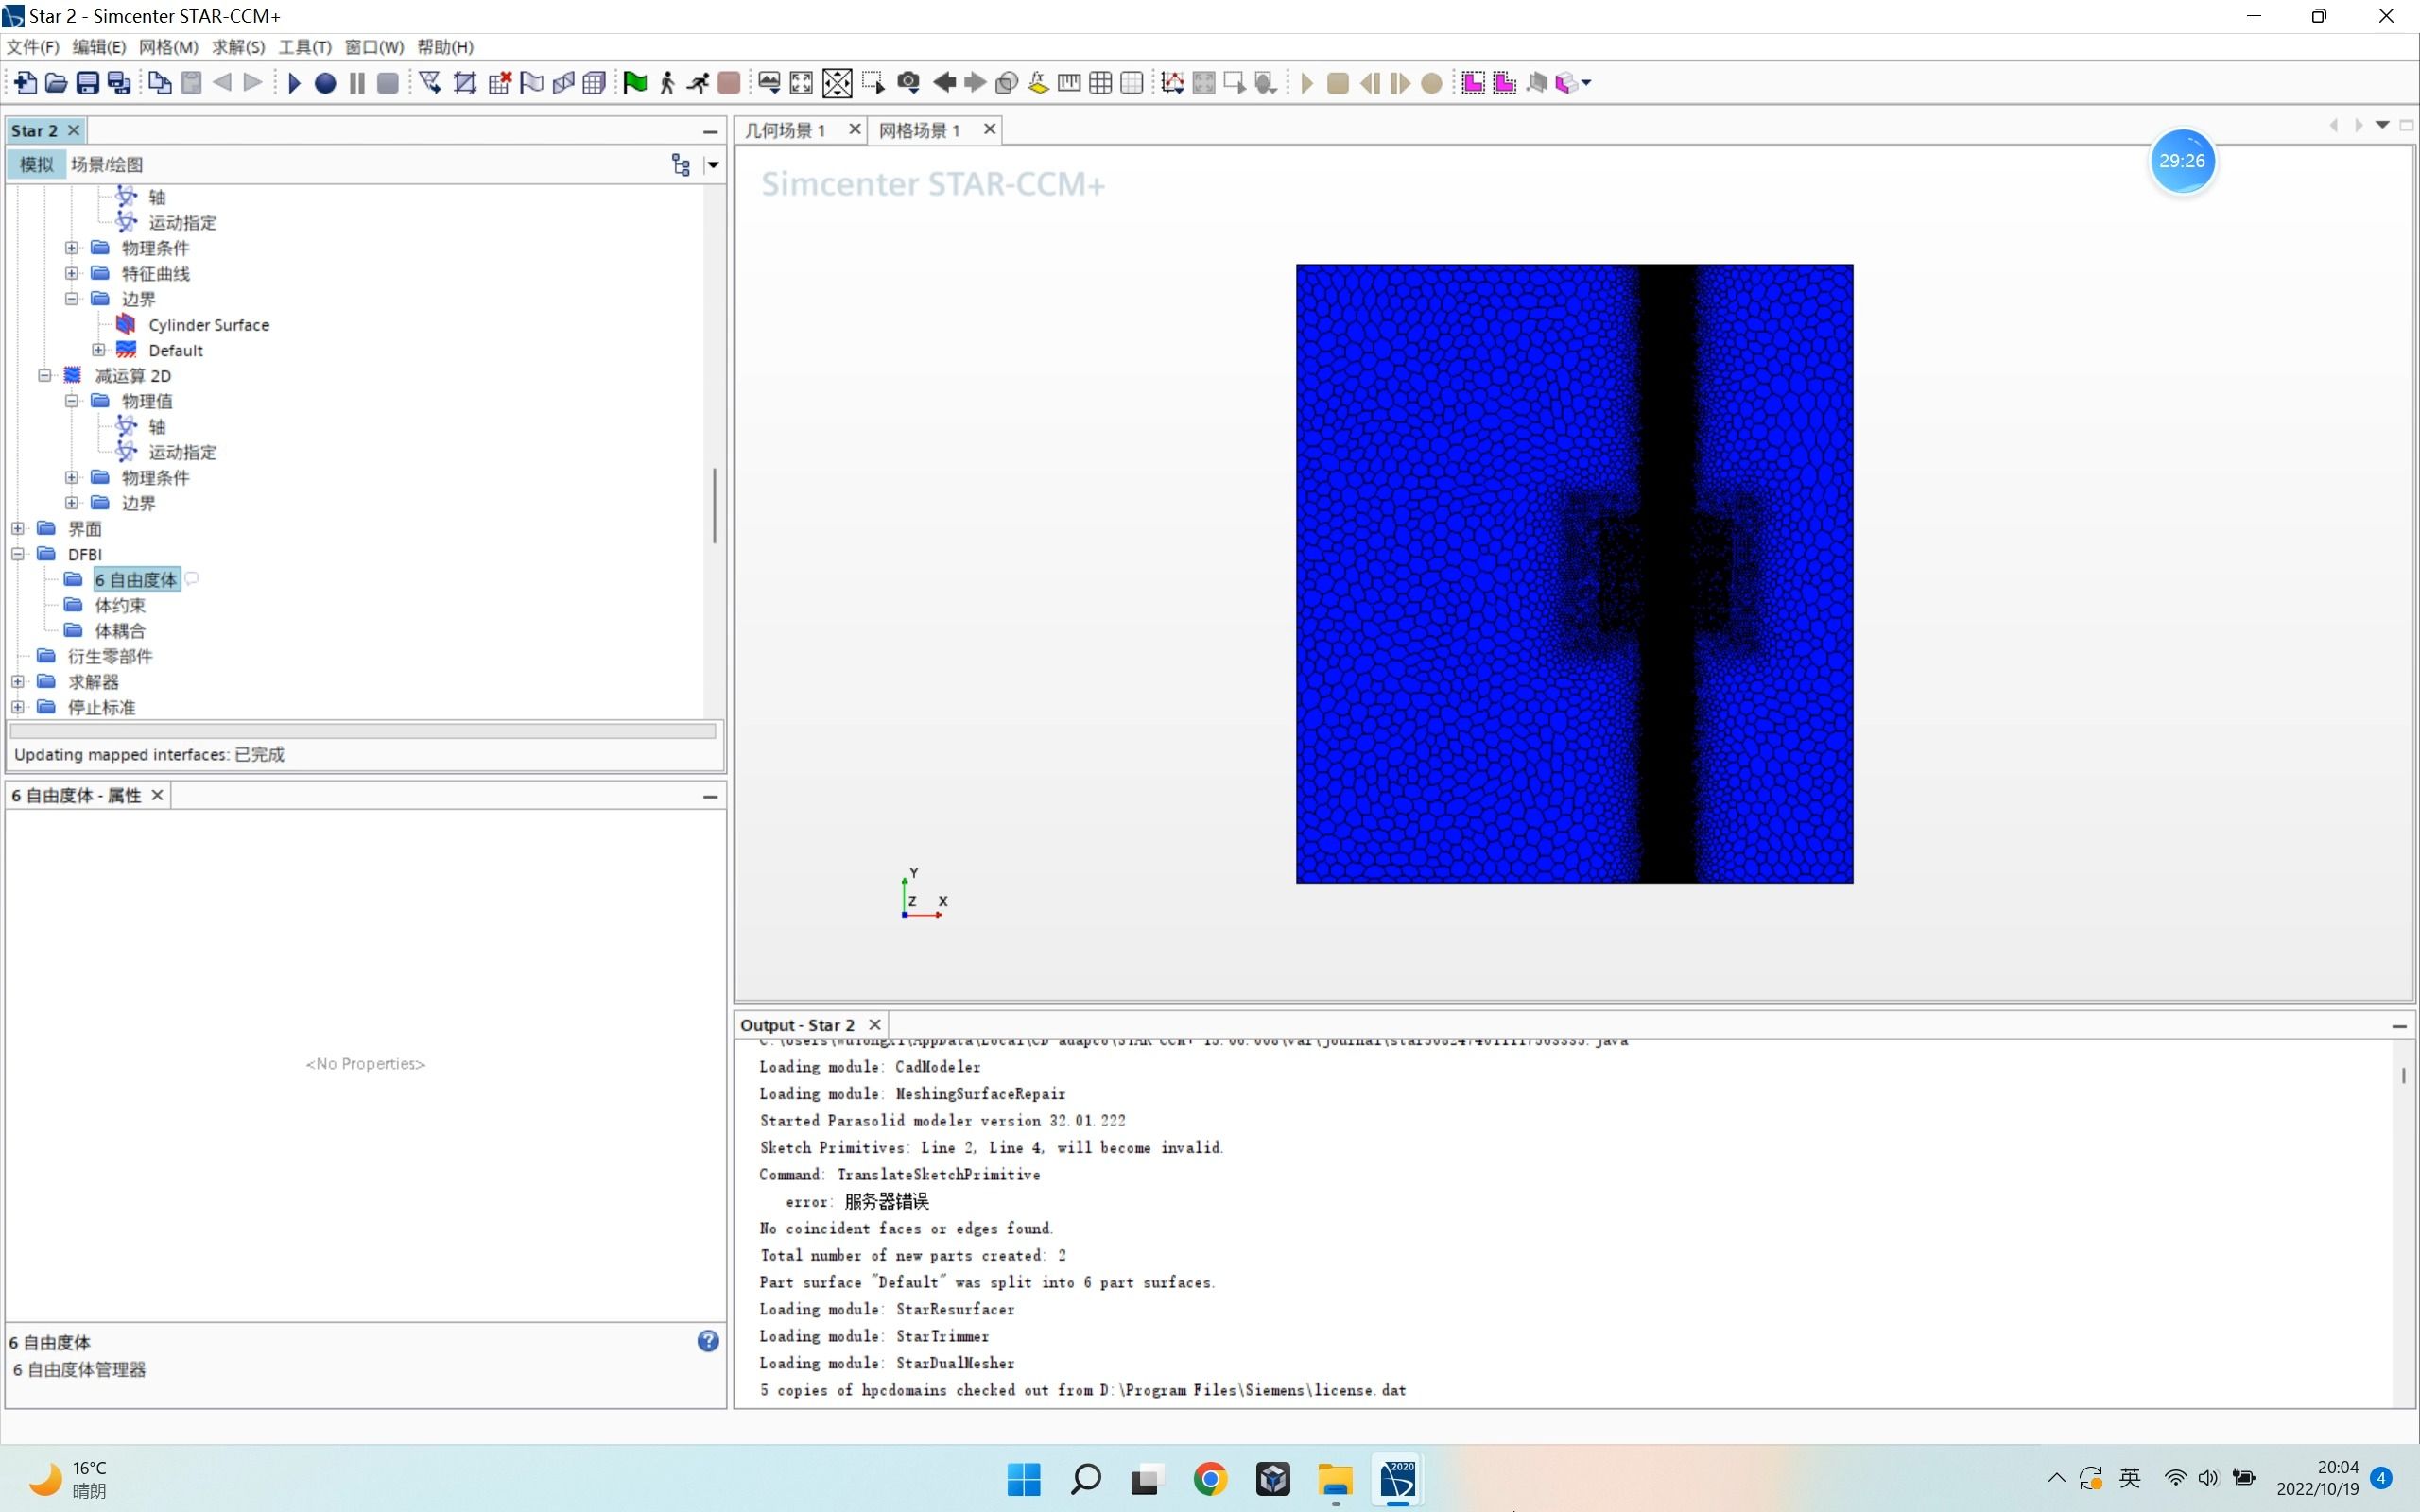Collapse DFBI folder
The width and height of the screenshot is (2420, 1512).
pos(18,554)
